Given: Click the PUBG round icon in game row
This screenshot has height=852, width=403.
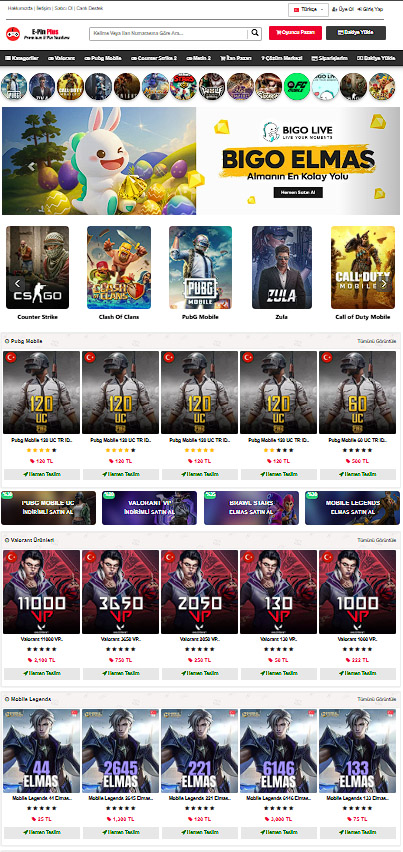Looking at the screenshot, I should pyautogui.click(x=14, y=86).
